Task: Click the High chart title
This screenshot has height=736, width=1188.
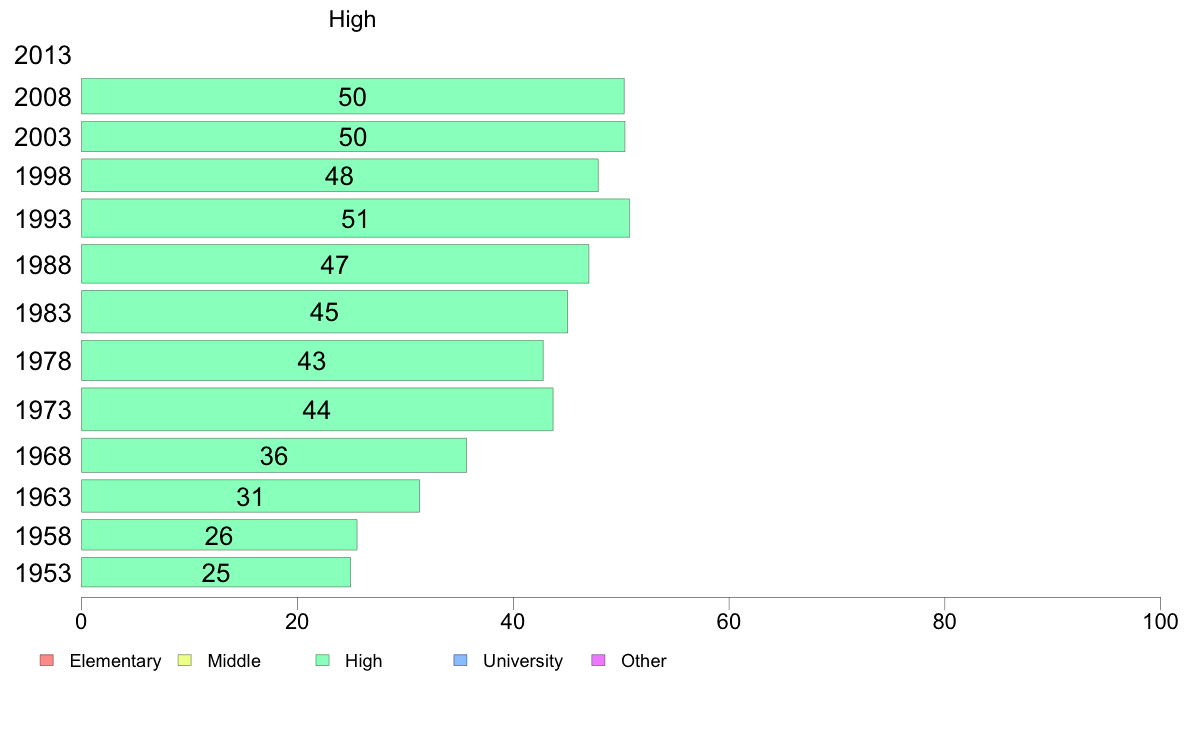Action: tap(352, 19)
